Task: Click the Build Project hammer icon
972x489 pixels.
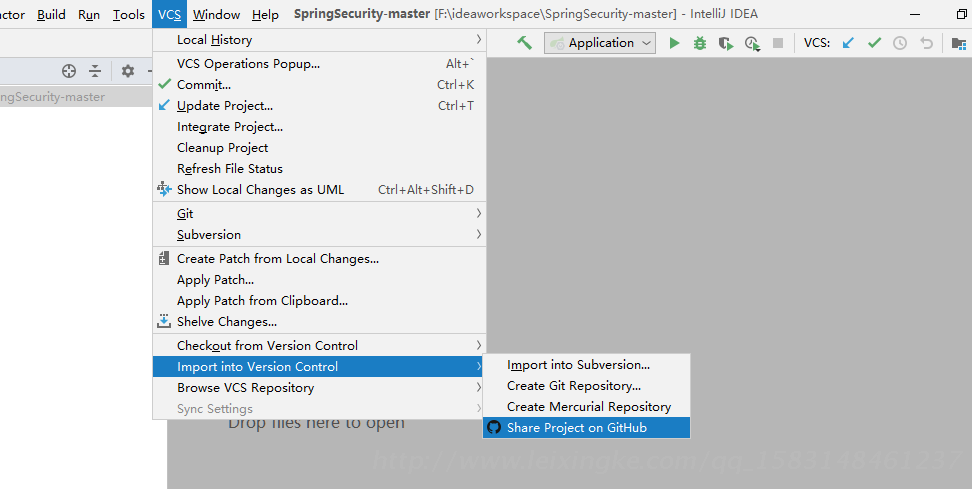Action: tap(524, 43)
